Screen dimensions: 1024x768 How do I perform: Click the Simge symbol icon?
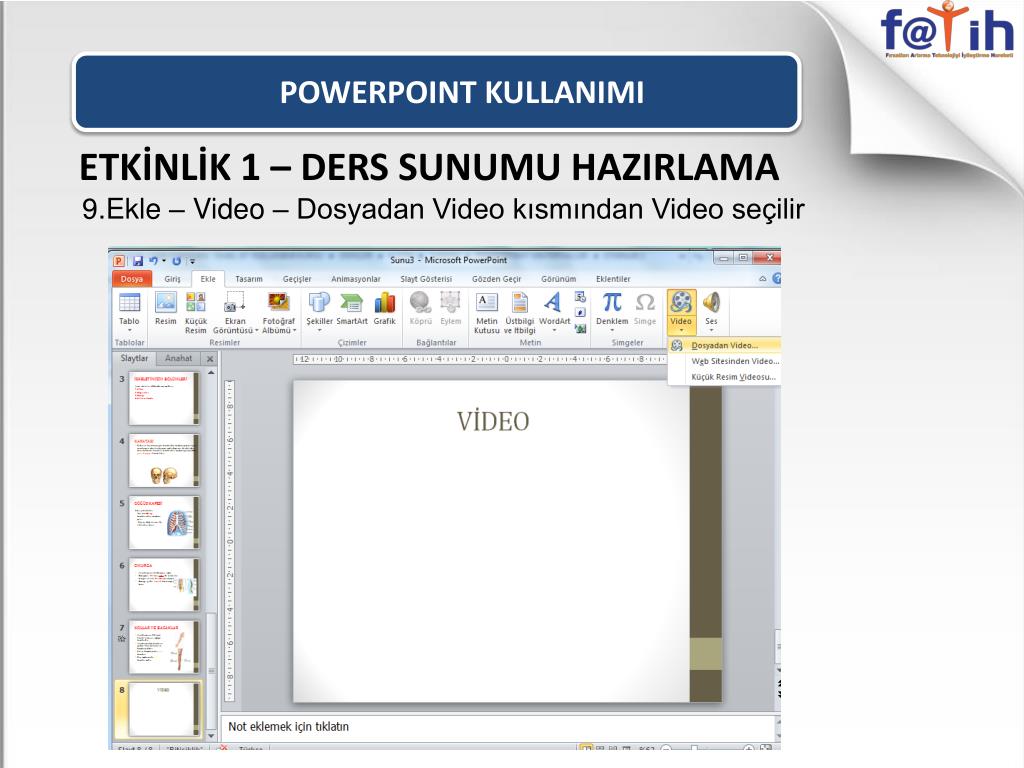[645, 303]
